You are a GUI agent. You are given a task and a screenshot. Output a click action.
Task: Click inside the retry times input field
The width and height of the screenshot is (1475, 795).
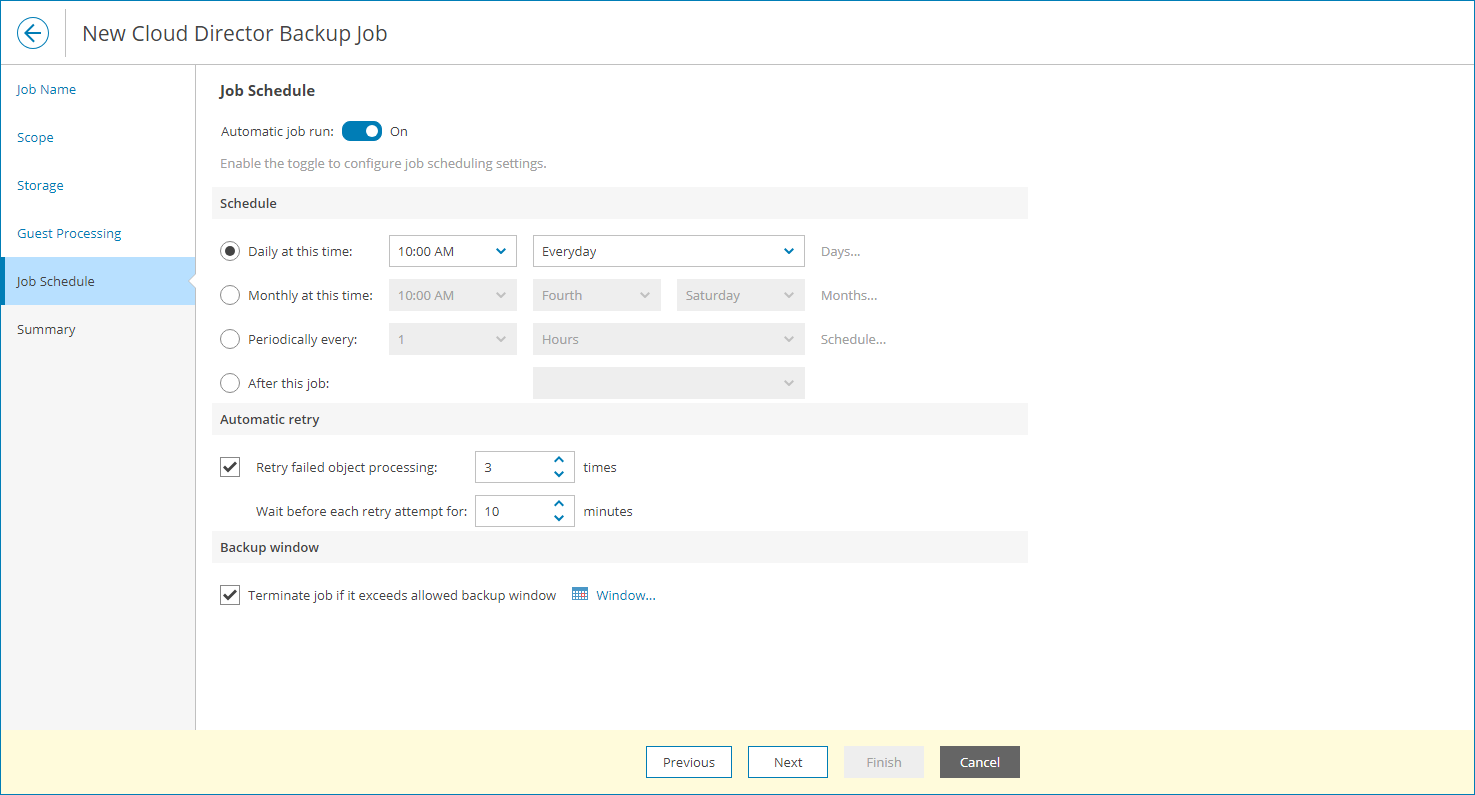point(510,466)
